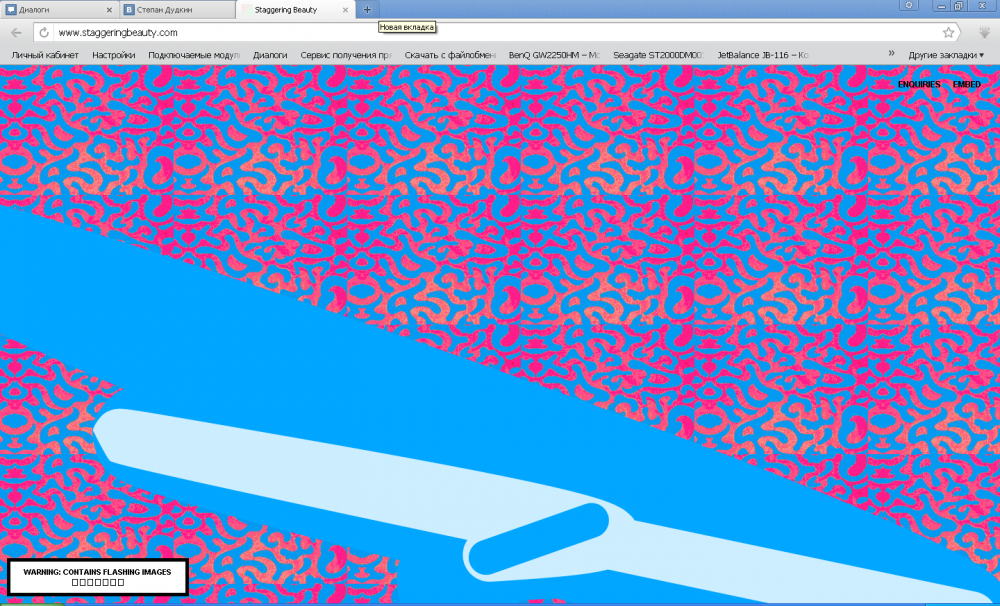Screen dimensions: 1000x606
Task: Switch to the Диалоги tab
Action: click(x=50, y=9)
